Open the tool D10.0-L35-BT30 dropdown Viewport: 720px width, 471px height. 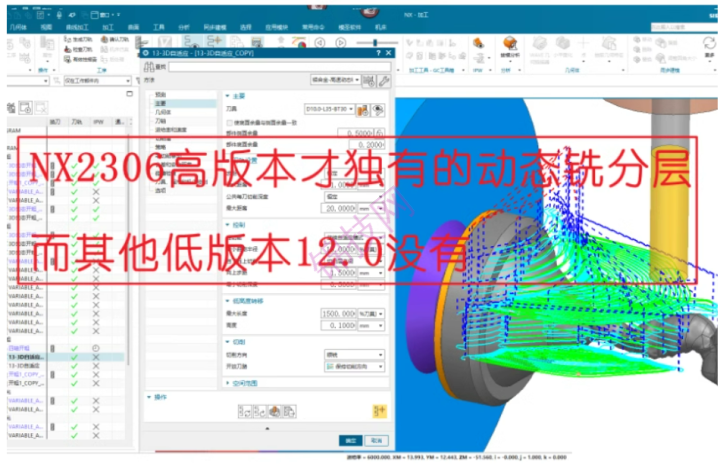pos(350,108)
